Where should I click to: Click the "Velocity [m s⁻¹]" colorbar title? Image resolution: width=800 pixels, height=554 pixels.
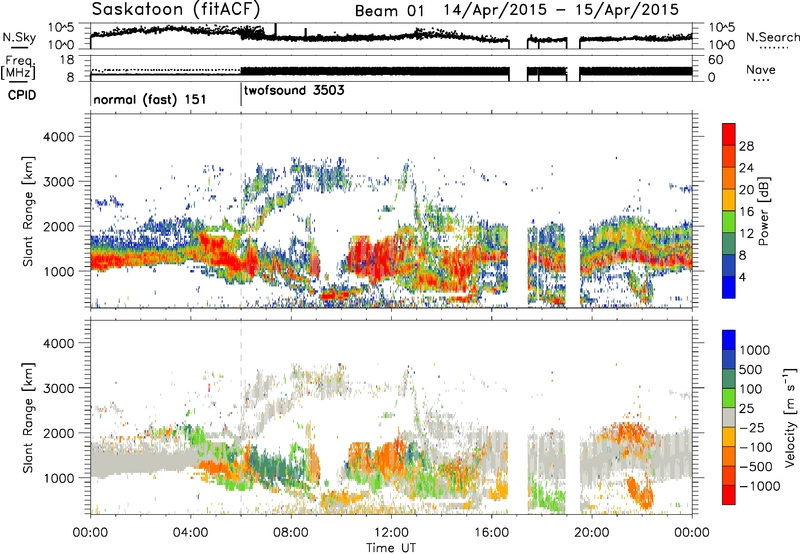(790, 418)
